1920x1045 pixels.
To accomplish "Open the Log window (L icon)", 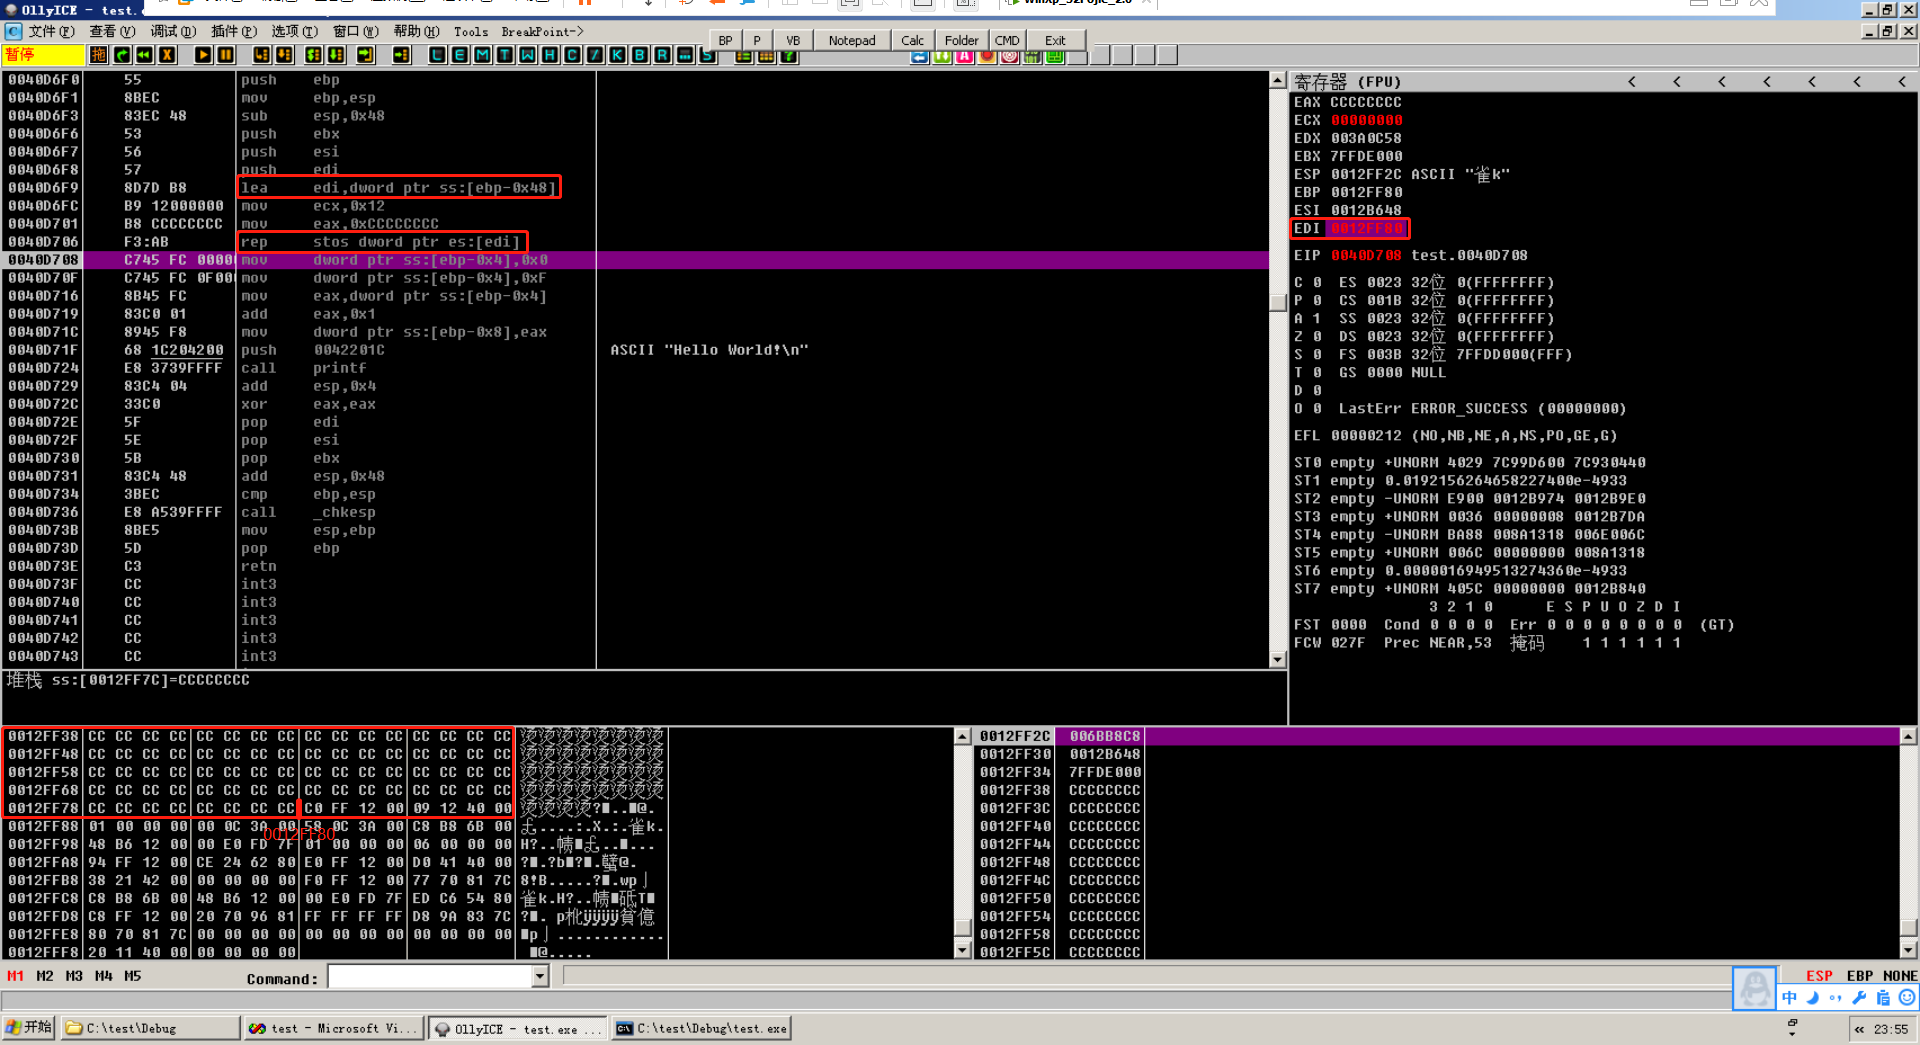I will [437, 55].
